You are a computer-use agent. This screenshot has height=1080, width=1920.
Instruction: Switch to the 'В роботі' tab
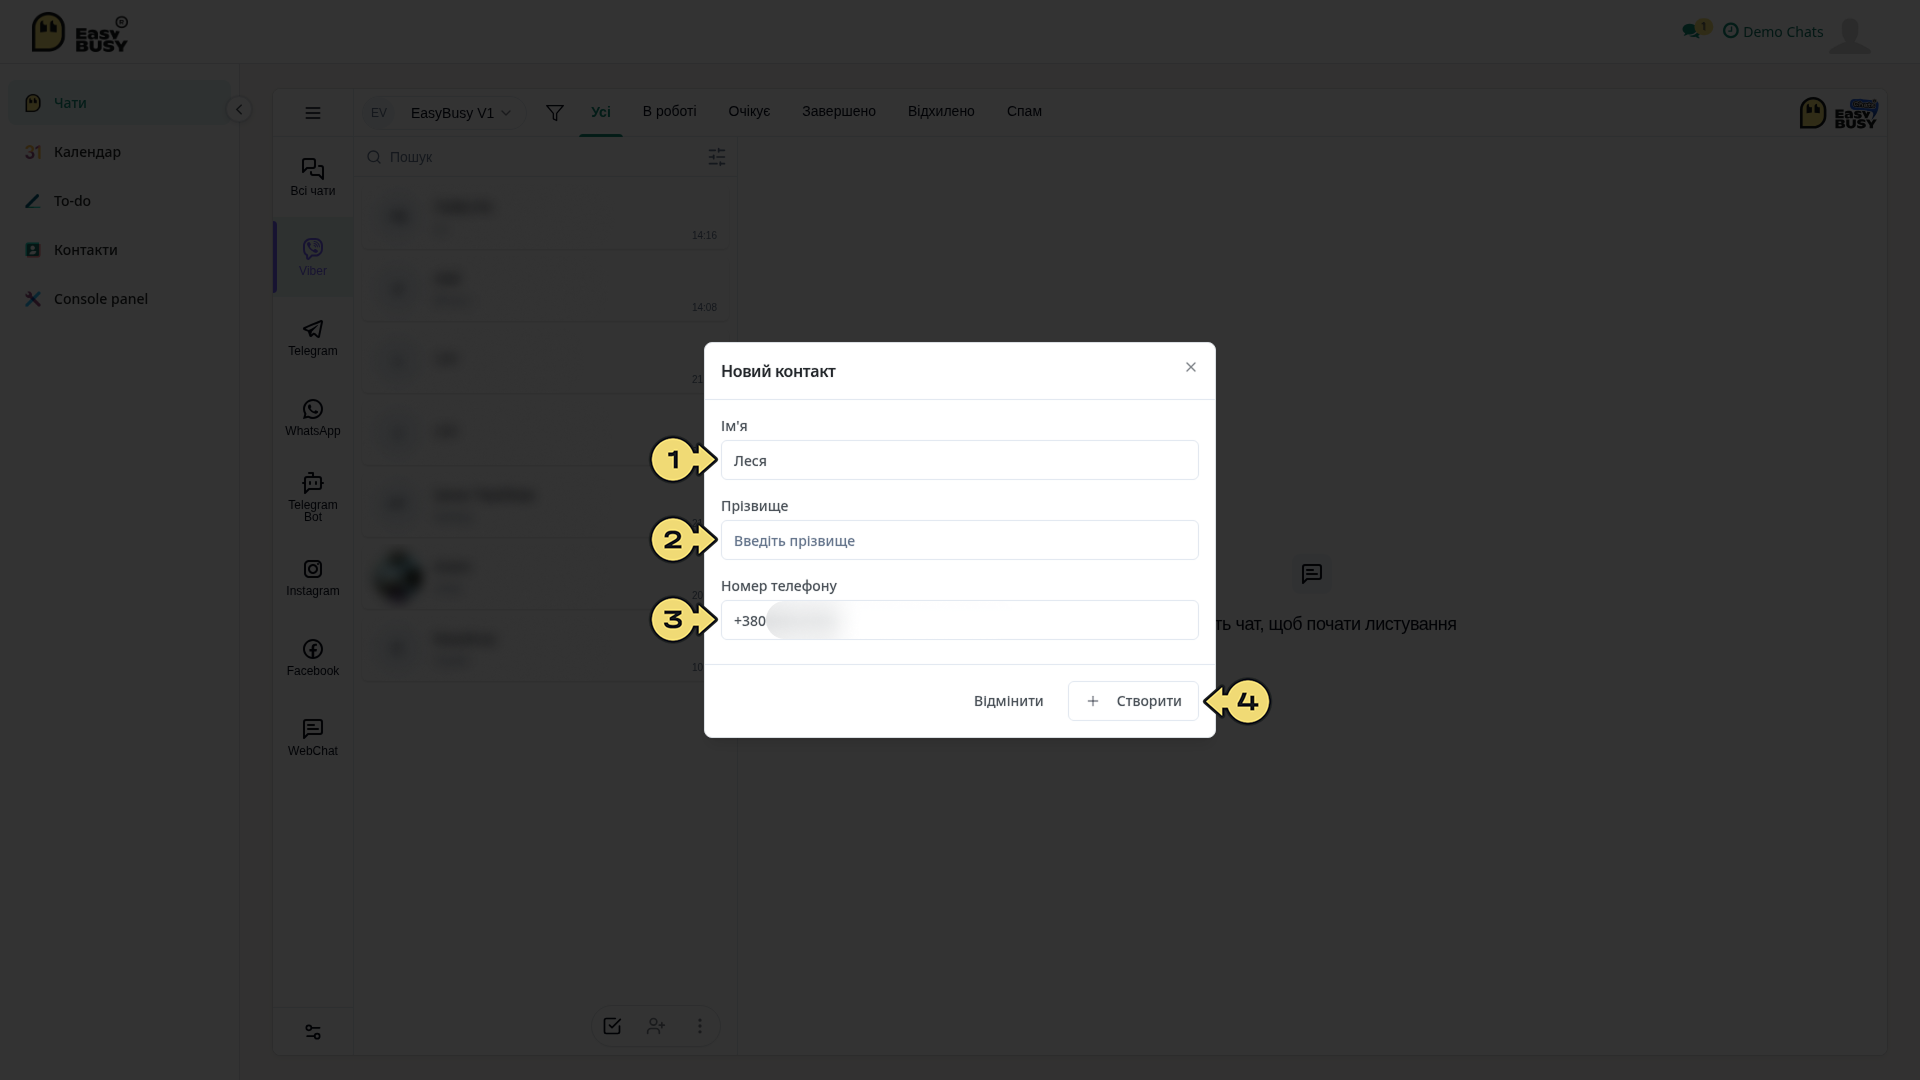(670, 112)
